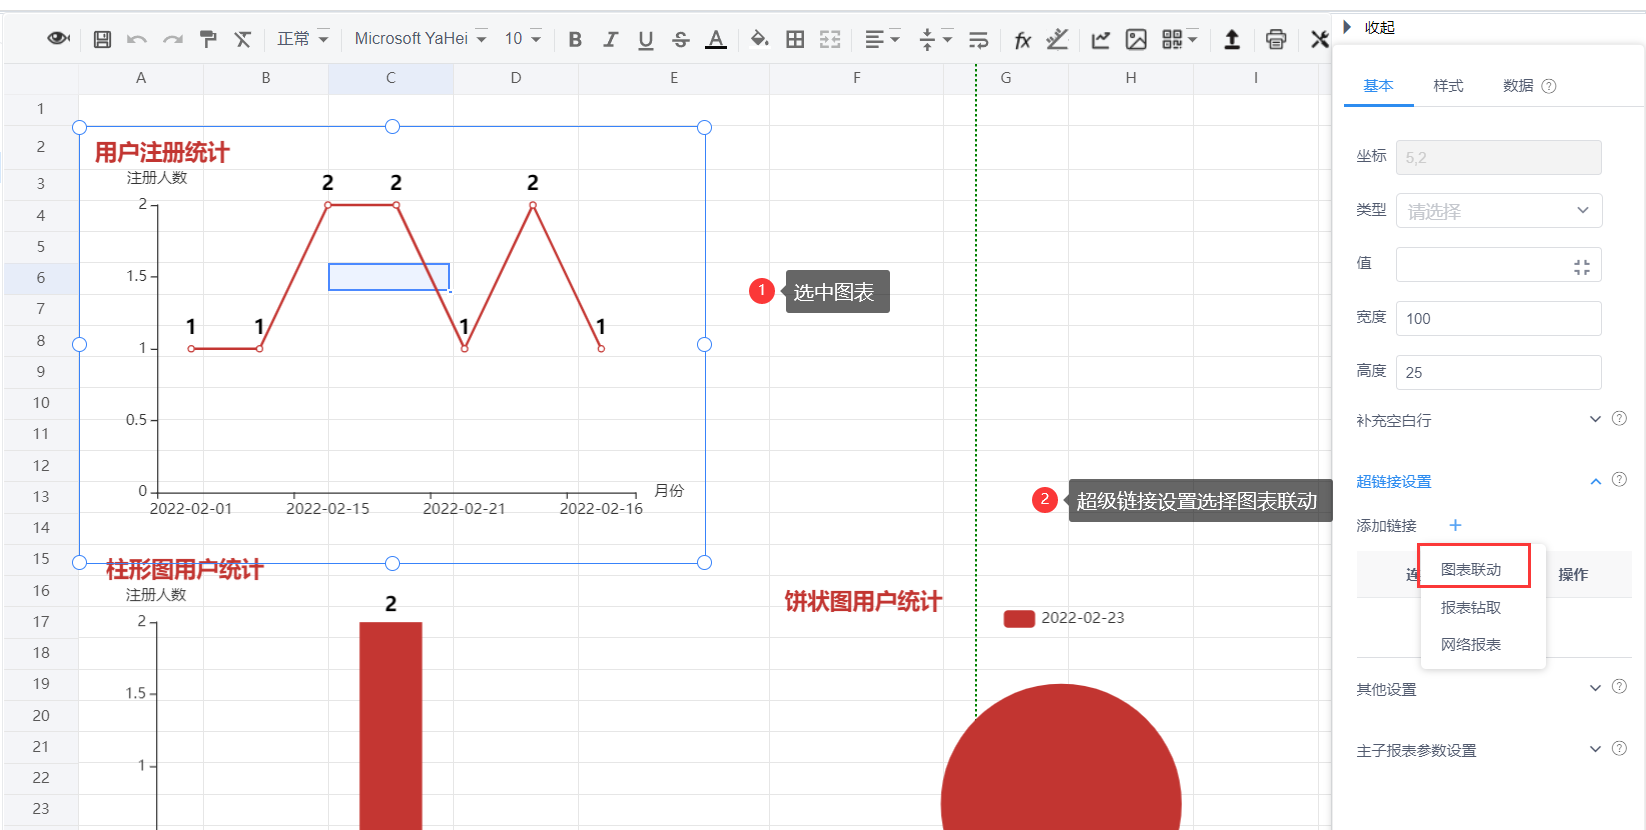Switch to the '数据' tab
This screenshot has height=830, width=1646.
1518,86
